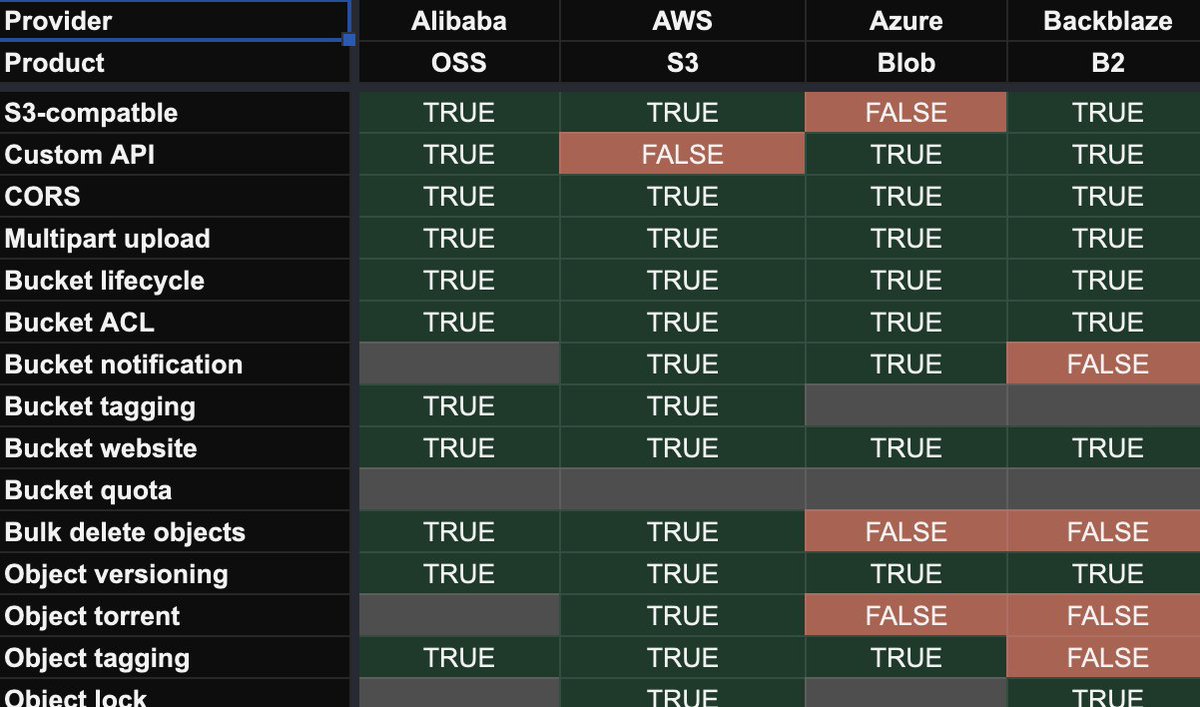Select AWS's TRUE cell for Bulk delete objects
Viewport: 1200px width, 707px height.
tap(682, 532)
